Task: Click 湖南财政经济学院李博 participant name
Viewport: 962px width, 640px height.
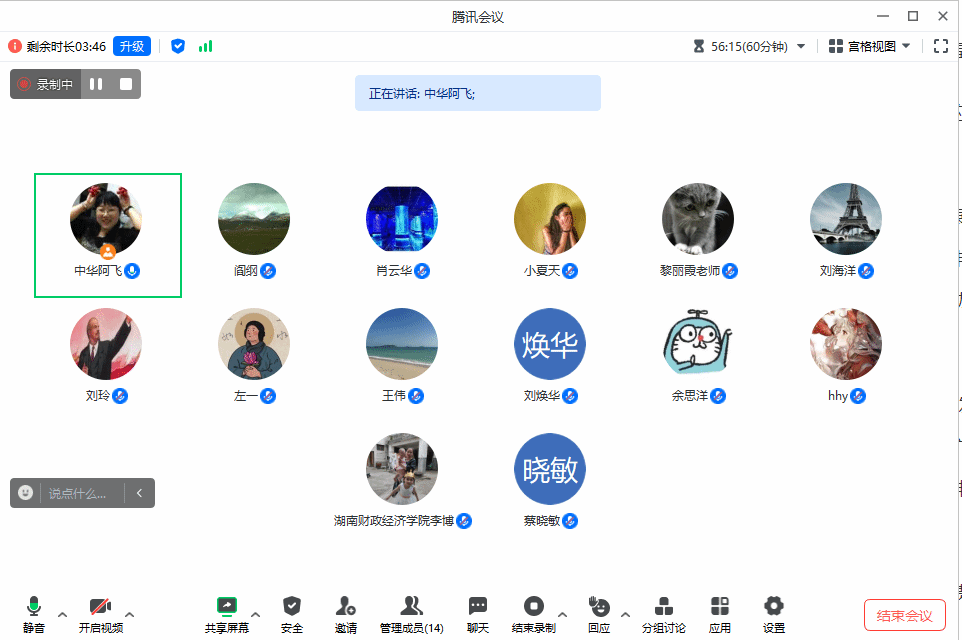Action: tap(394, 521)
